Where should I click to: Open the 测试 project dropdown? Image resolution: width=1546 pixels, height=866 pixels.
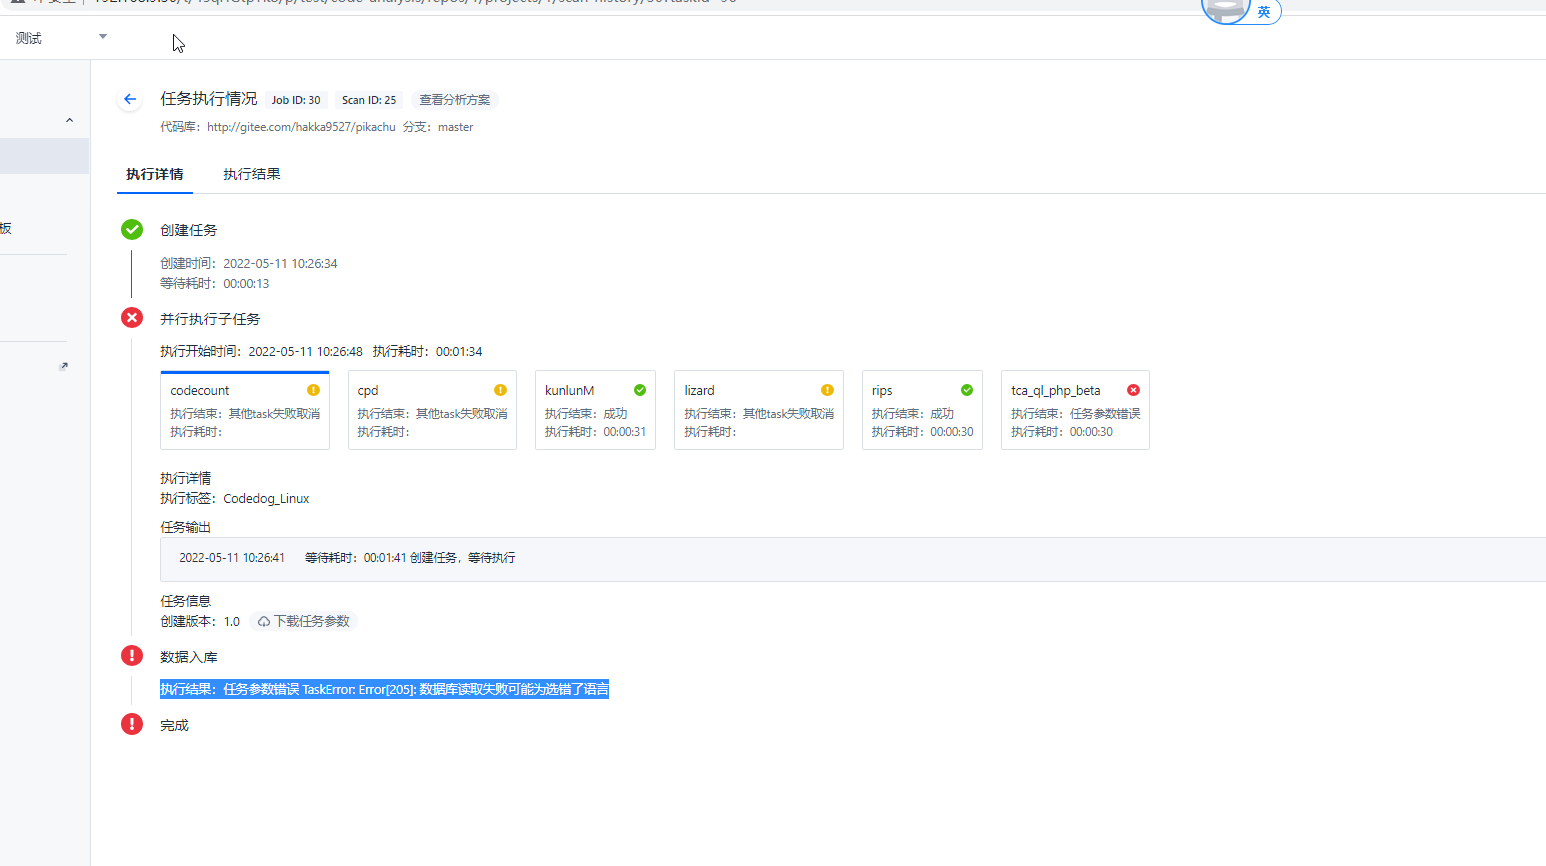60,38
